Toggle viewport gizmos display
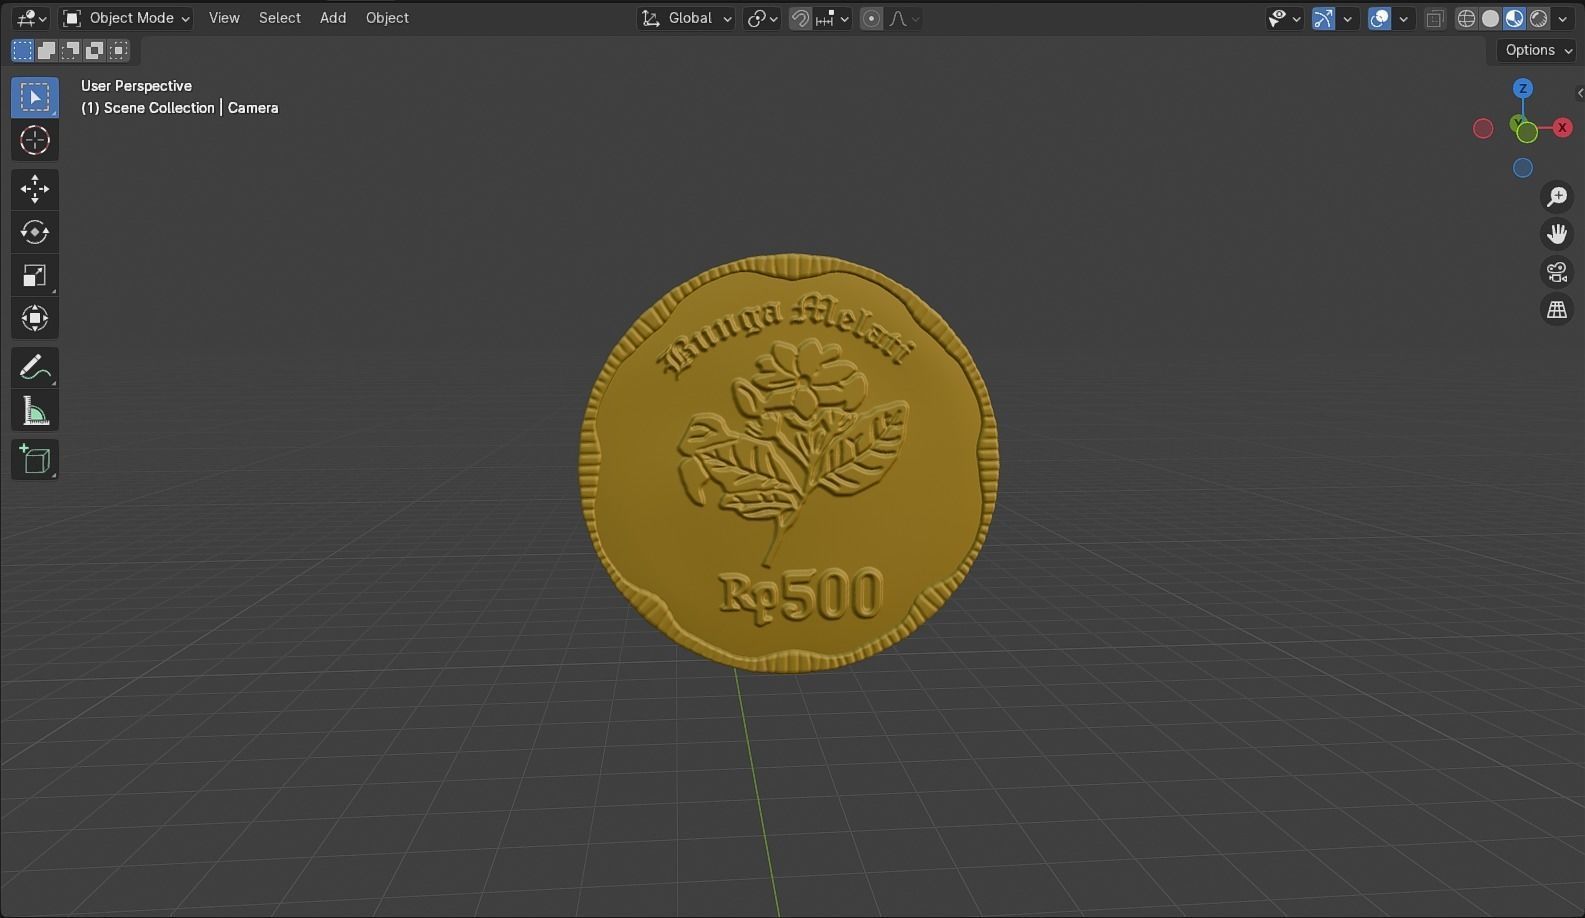 tap(1323, 18)
